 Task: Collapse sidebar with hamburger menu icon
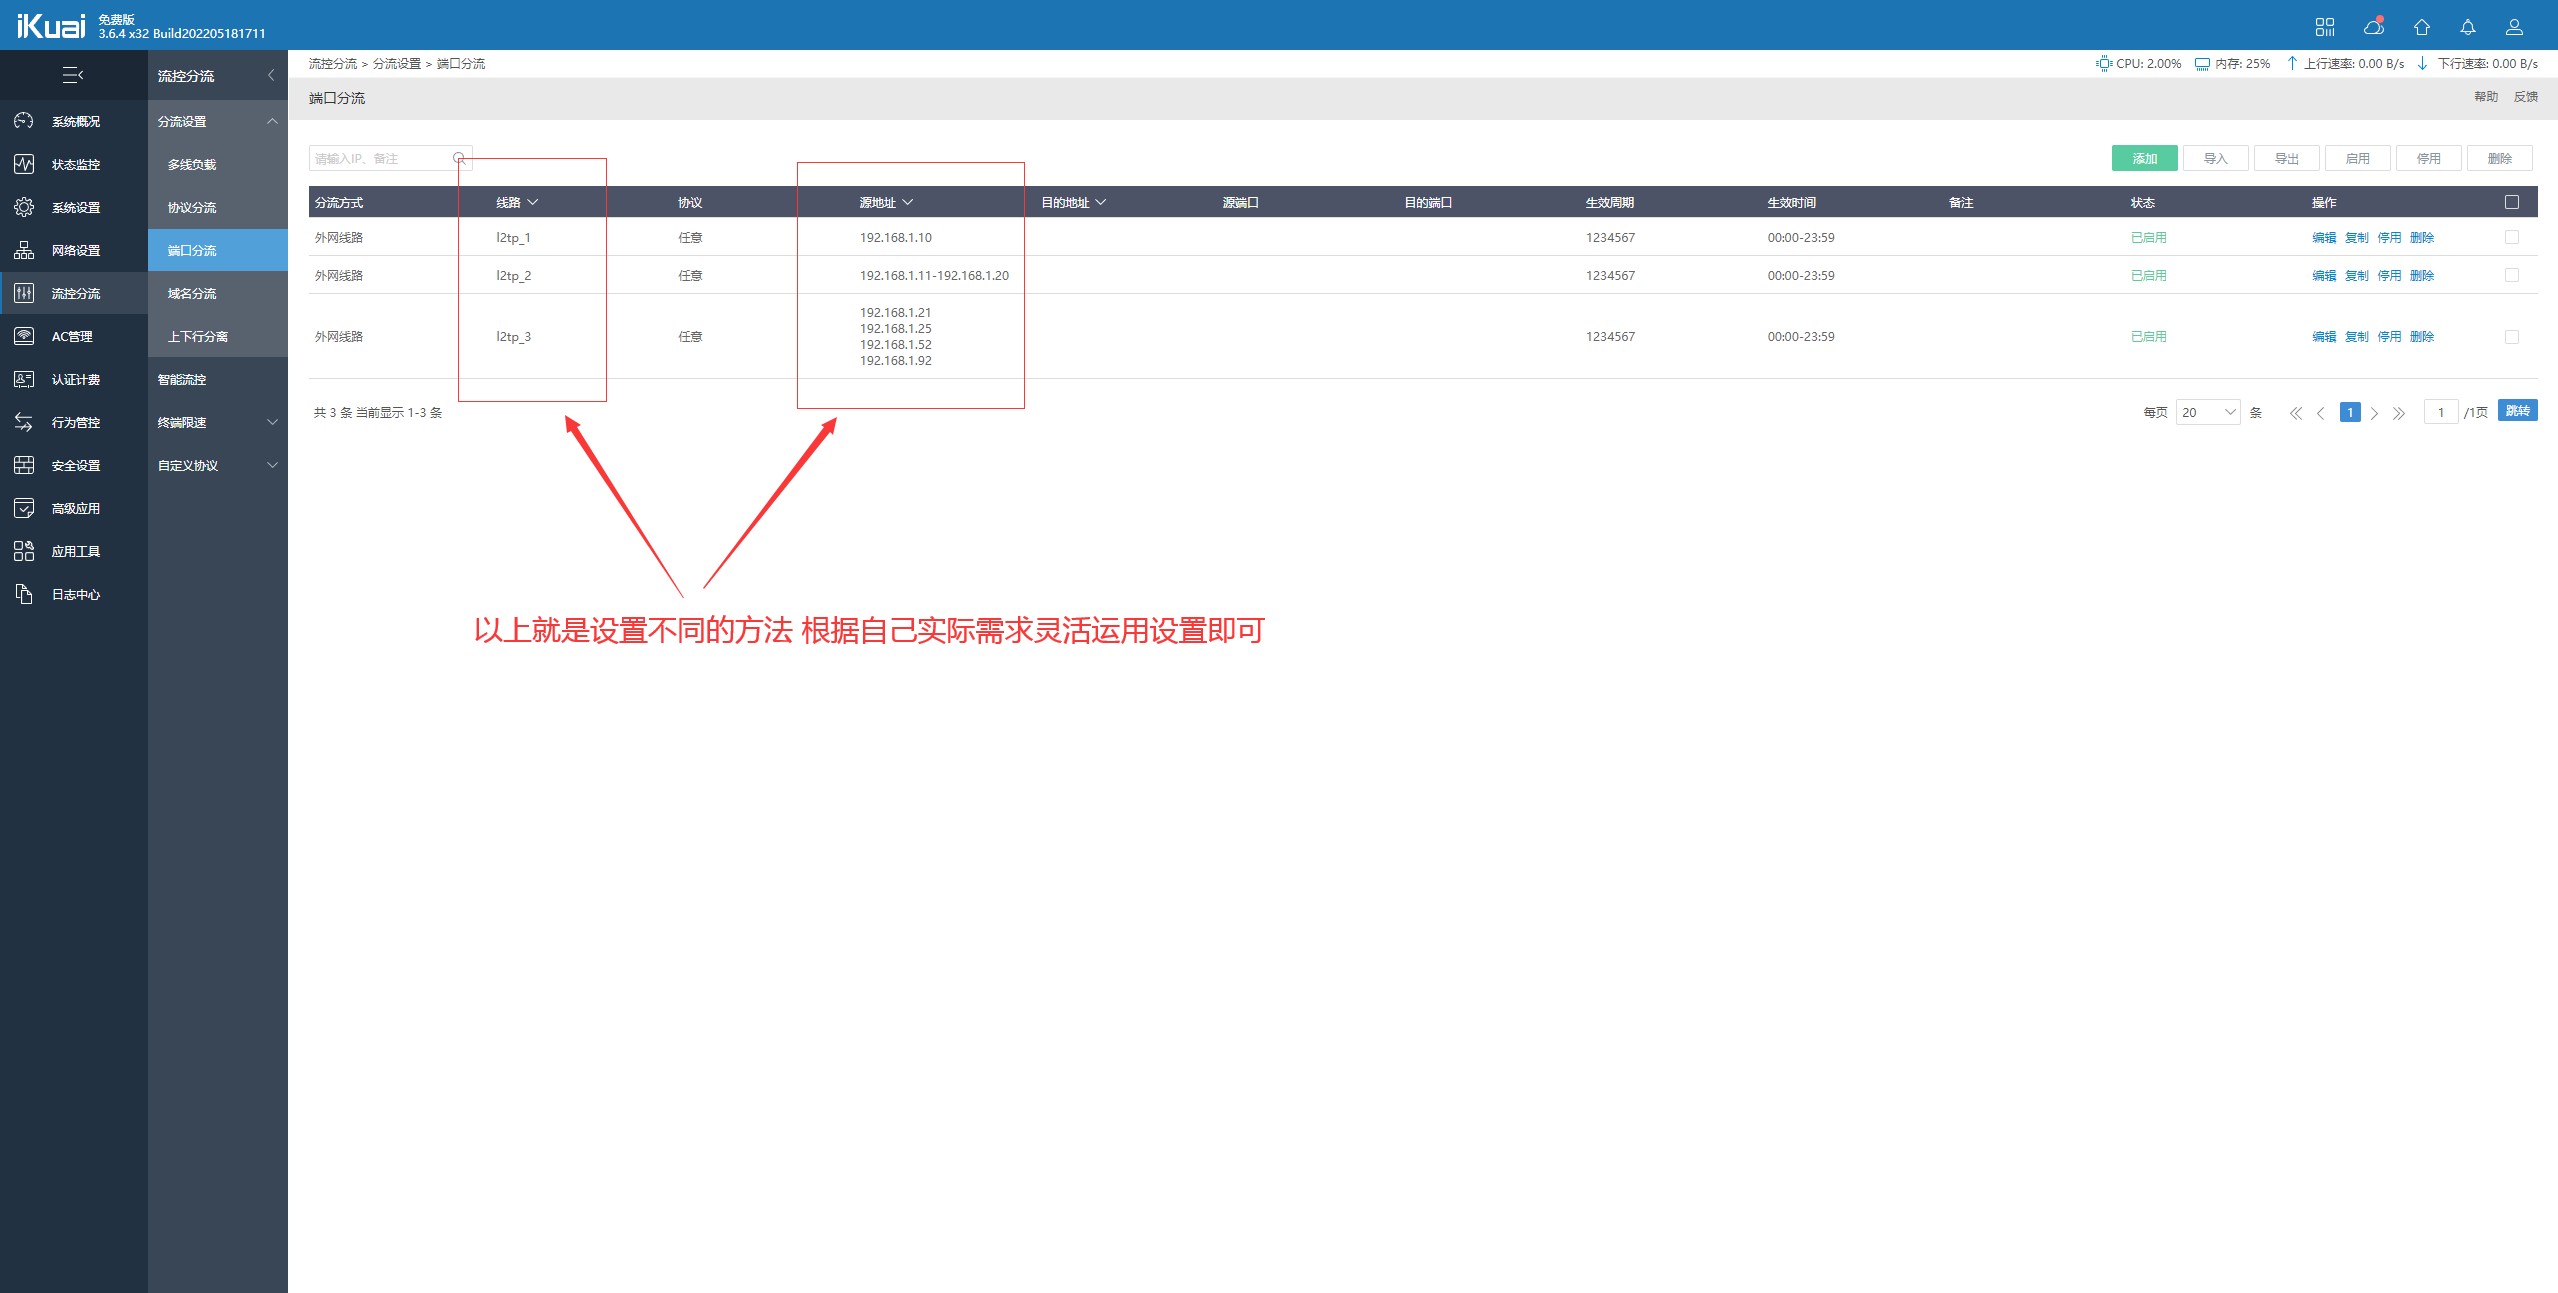pyautogui.click(x=73, y=75)
